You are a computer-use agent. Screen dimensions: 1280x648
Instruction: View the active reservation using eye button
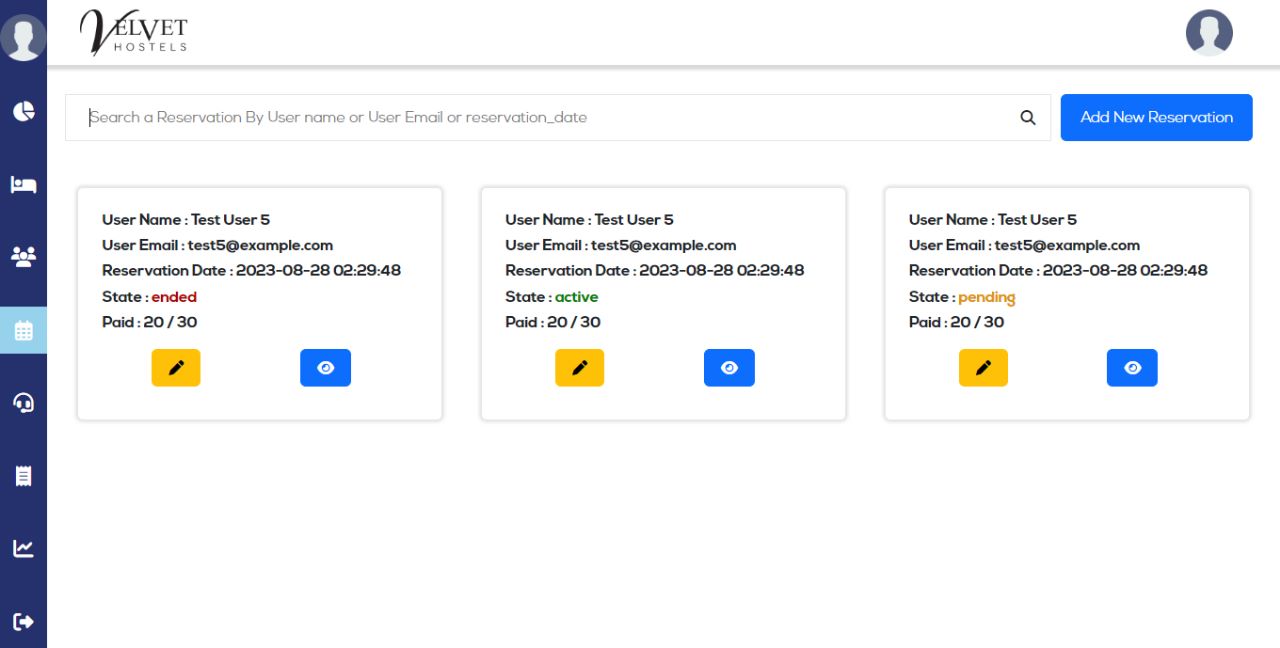click(x=729, y=368)
